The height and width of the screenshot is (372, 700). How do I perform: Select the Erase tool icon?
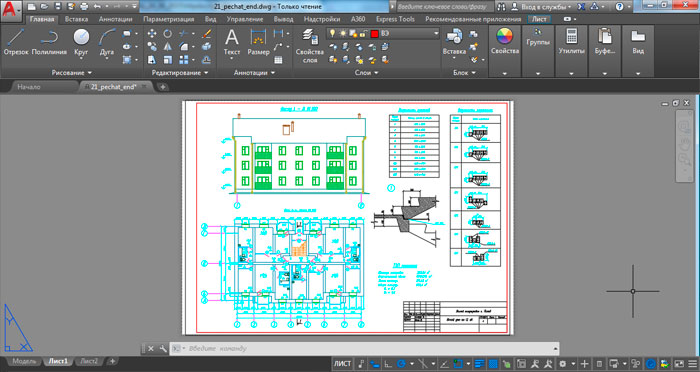(x=206, y=33)
